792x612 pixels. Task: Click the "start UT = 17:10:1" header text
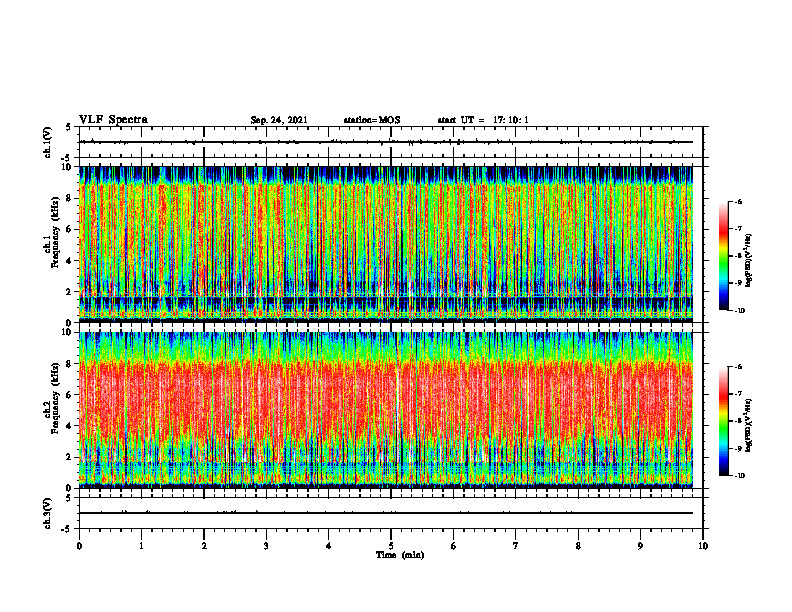pyautogui.click(x=483, y=120)
